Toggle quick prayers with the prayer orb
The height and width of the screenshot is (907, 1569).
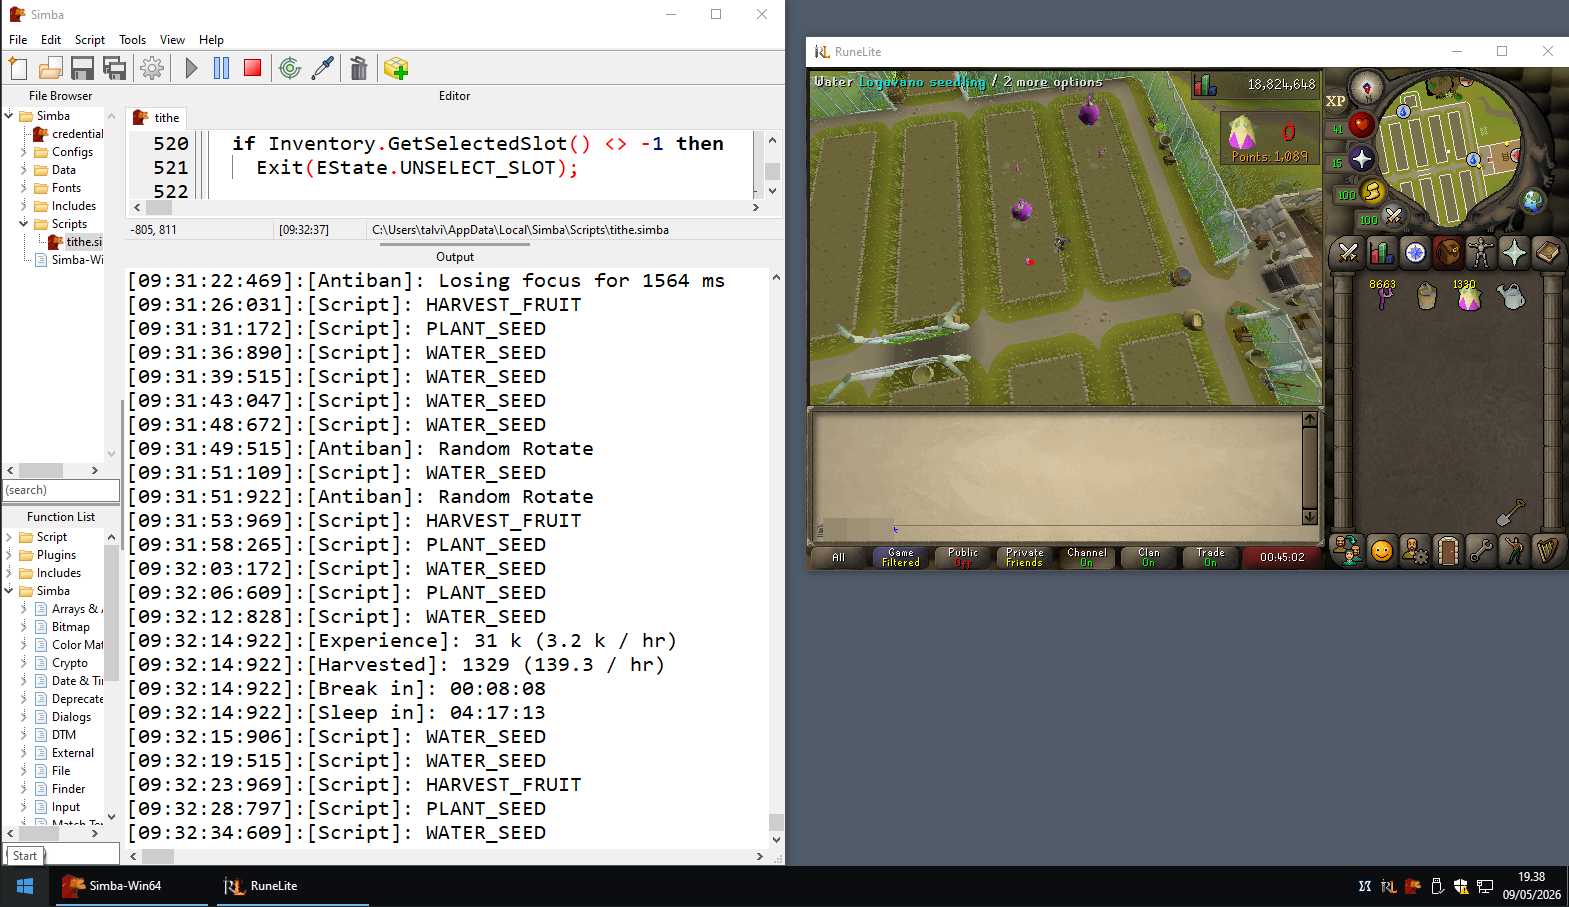click(1361, 158)
